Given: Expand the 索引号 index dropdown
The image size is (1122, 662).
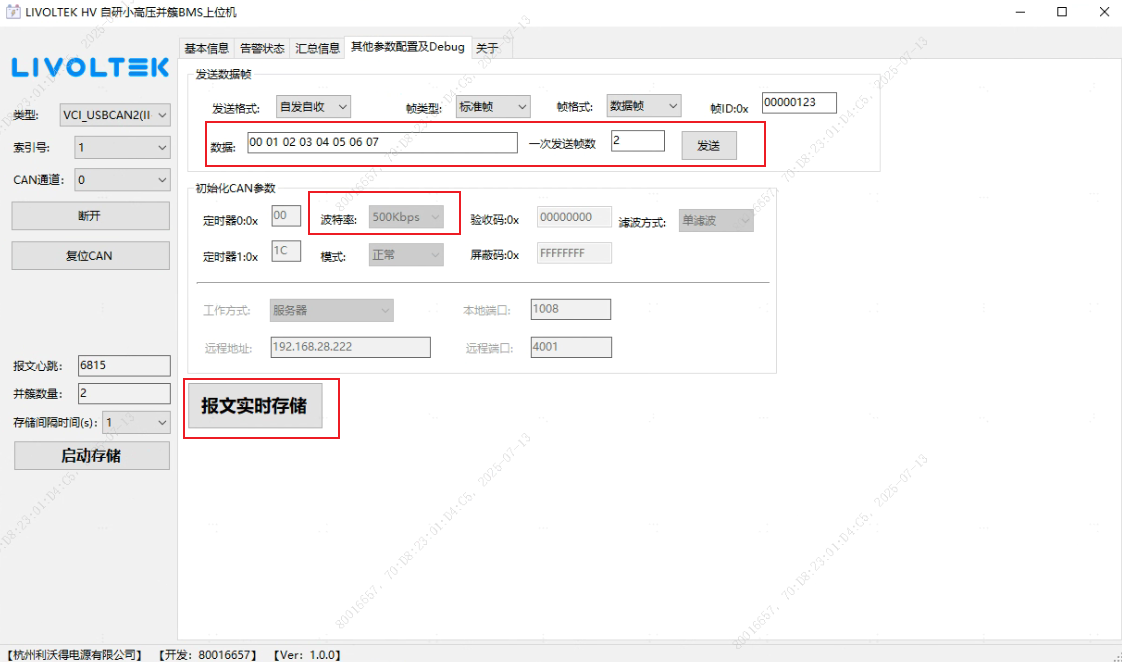Looking at the screenshot, I should click(x=122, y=148).
